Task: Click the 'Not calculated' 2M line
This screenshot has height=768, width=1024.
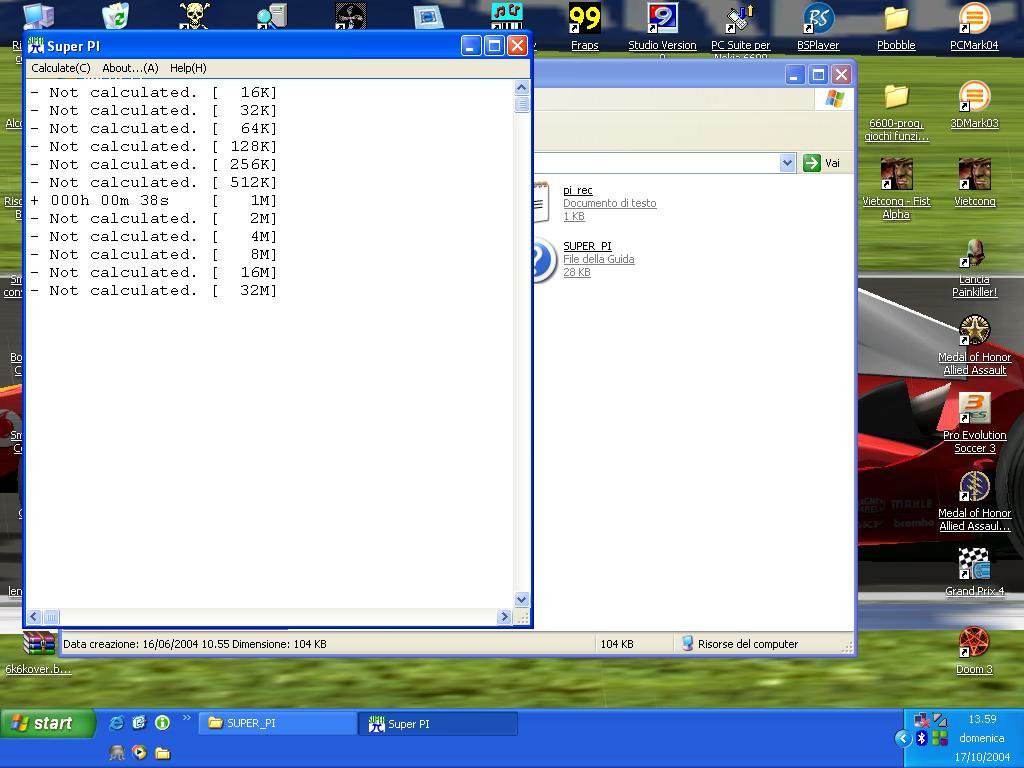Action: 153,219
